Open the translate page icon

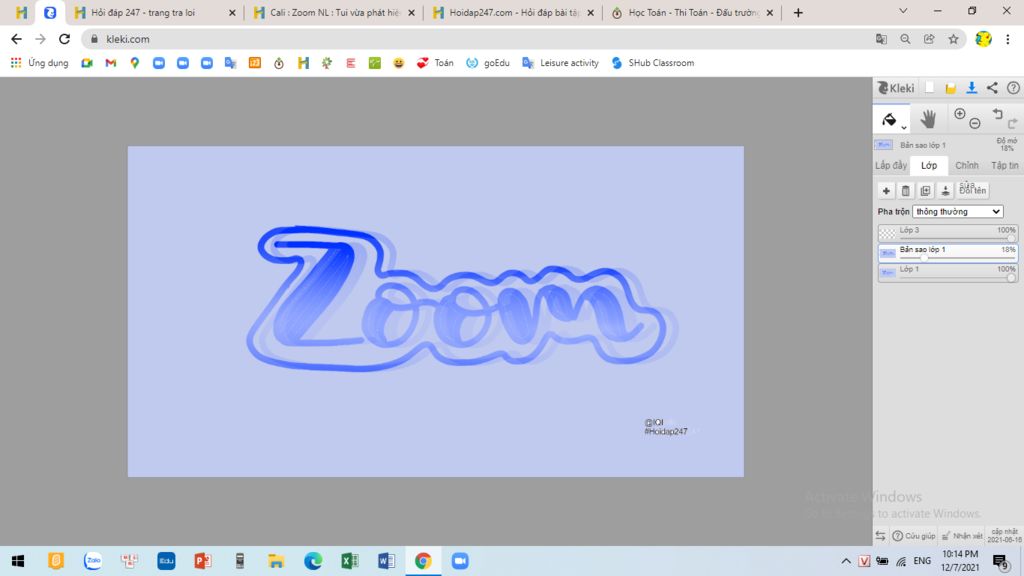tap(881, 39)
